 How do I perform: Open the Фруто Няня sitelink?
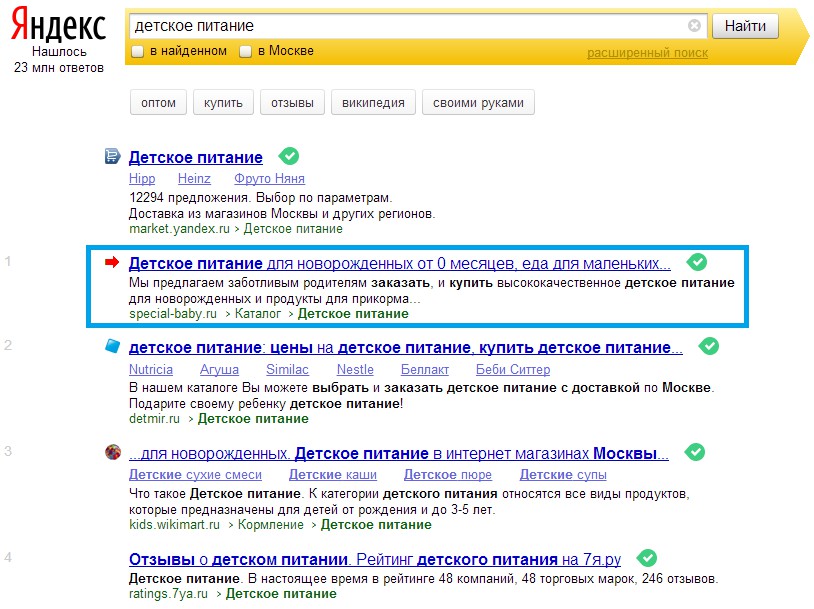tap(269, 179)
